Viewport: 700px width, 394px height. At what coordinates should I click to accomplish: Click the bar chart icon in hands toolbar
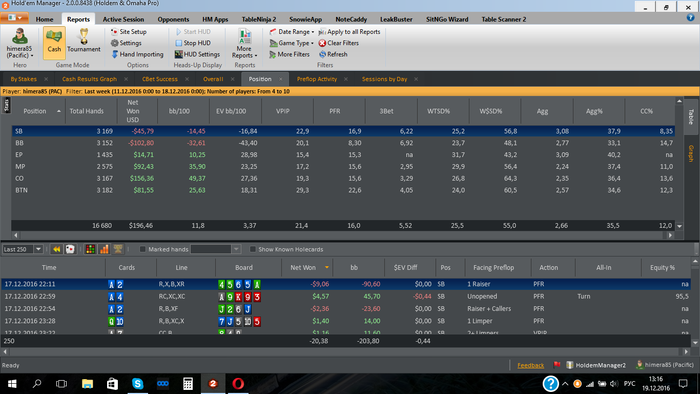[x=104, y=249]
